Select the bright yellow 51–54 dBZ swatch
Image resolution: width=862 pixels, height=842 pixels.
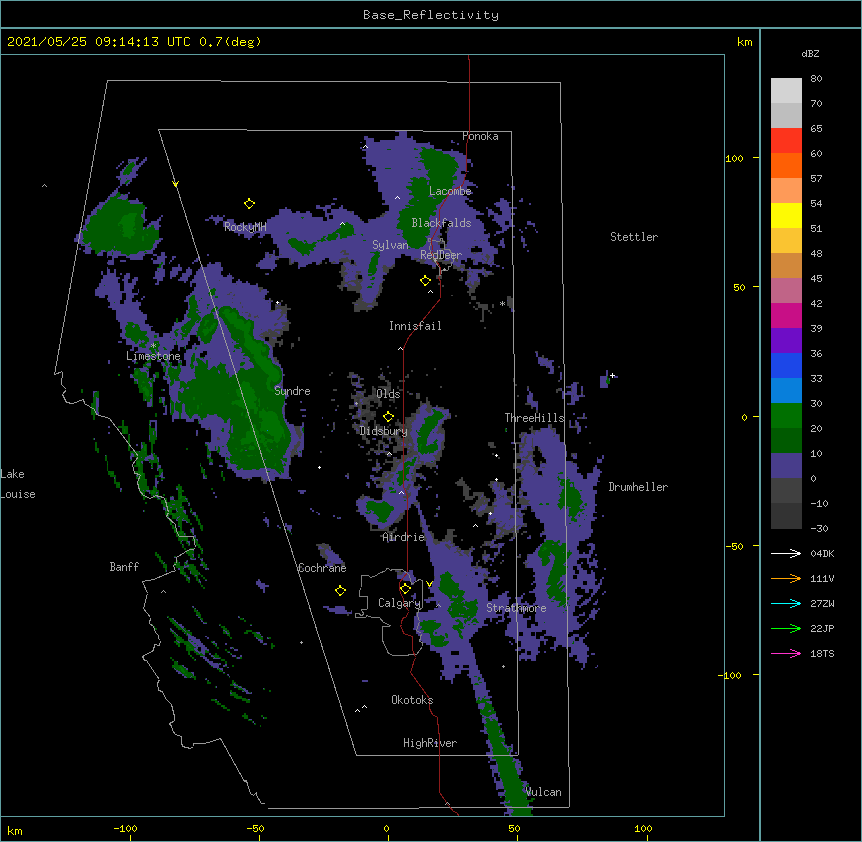(x=786, y=215)
